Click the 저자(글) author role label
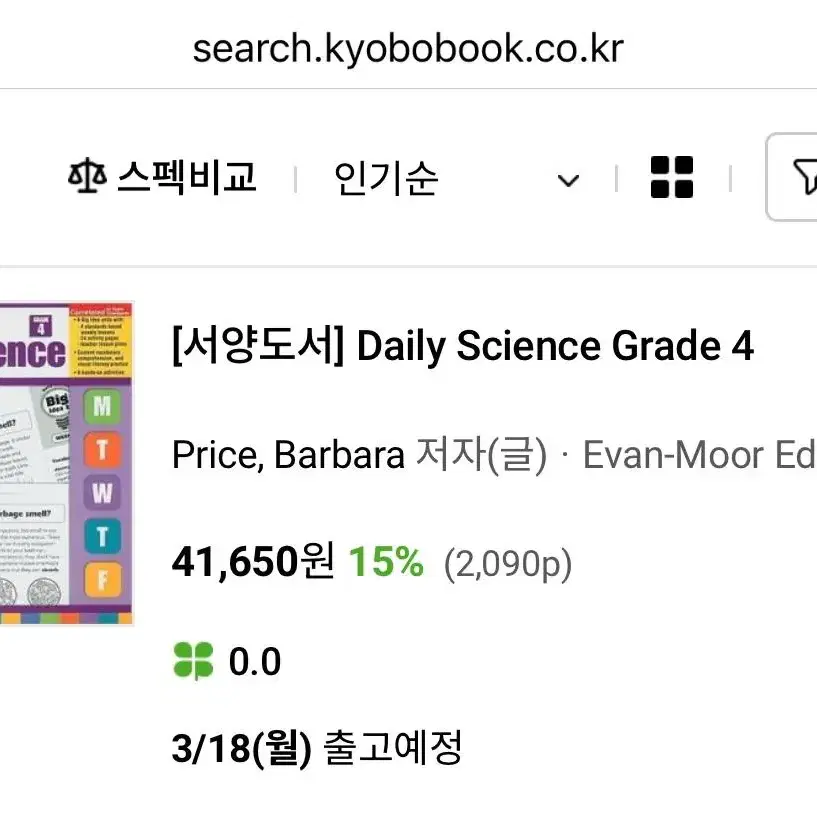817x817 pixels. [x=481, y=455]
